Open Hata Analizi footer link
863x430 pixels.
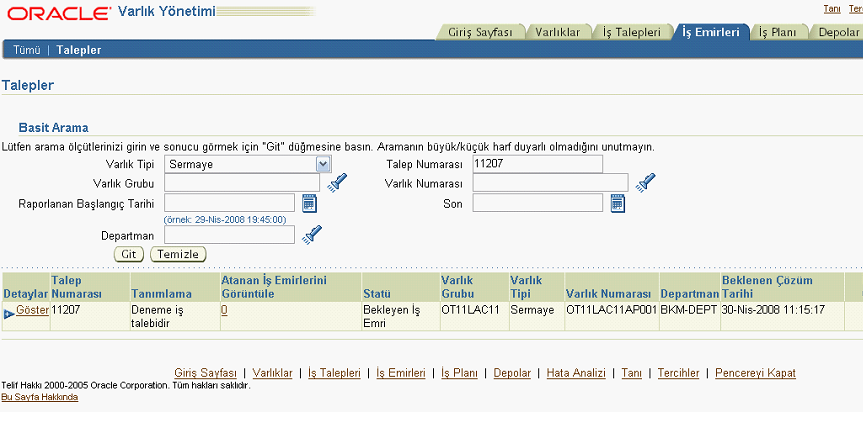tap(576, 373)
